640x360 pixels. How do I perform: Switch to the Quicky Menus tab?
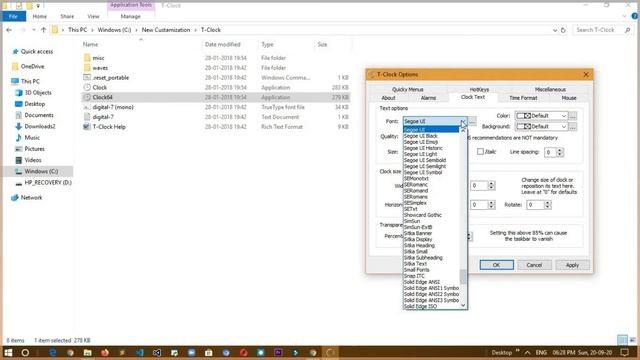[x=407, y=89]
